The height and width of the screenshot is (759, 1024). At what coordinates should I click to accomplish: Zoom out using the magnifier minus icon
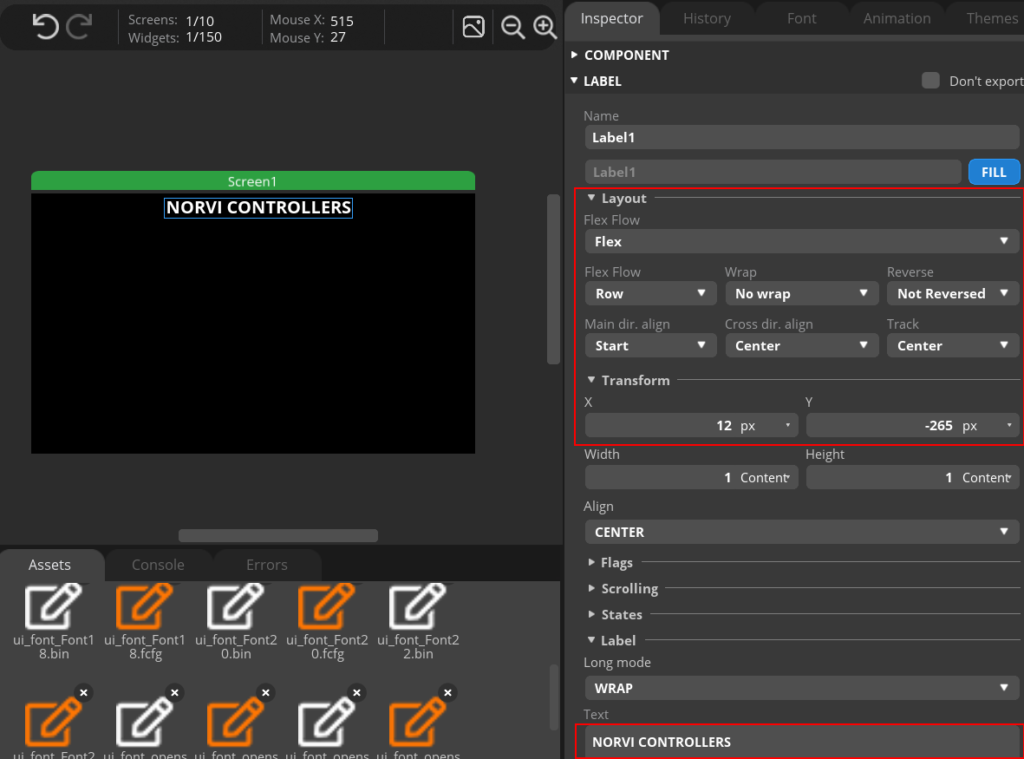[x=513, y=27]
